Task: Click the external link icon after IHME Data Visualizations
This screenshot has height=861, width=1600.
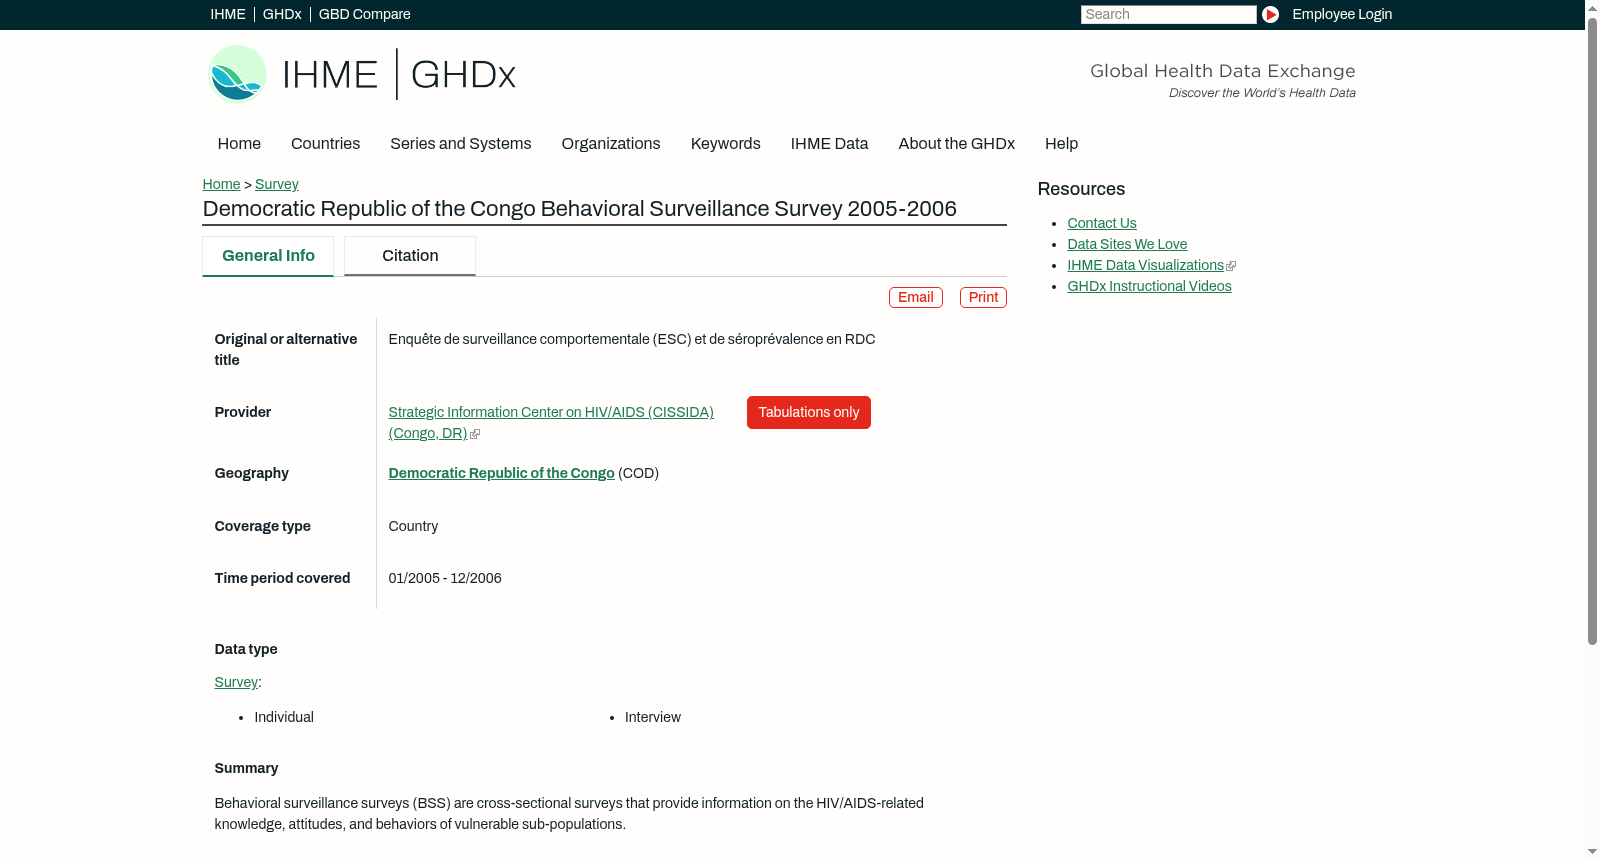Action: tap(1231, 266)
